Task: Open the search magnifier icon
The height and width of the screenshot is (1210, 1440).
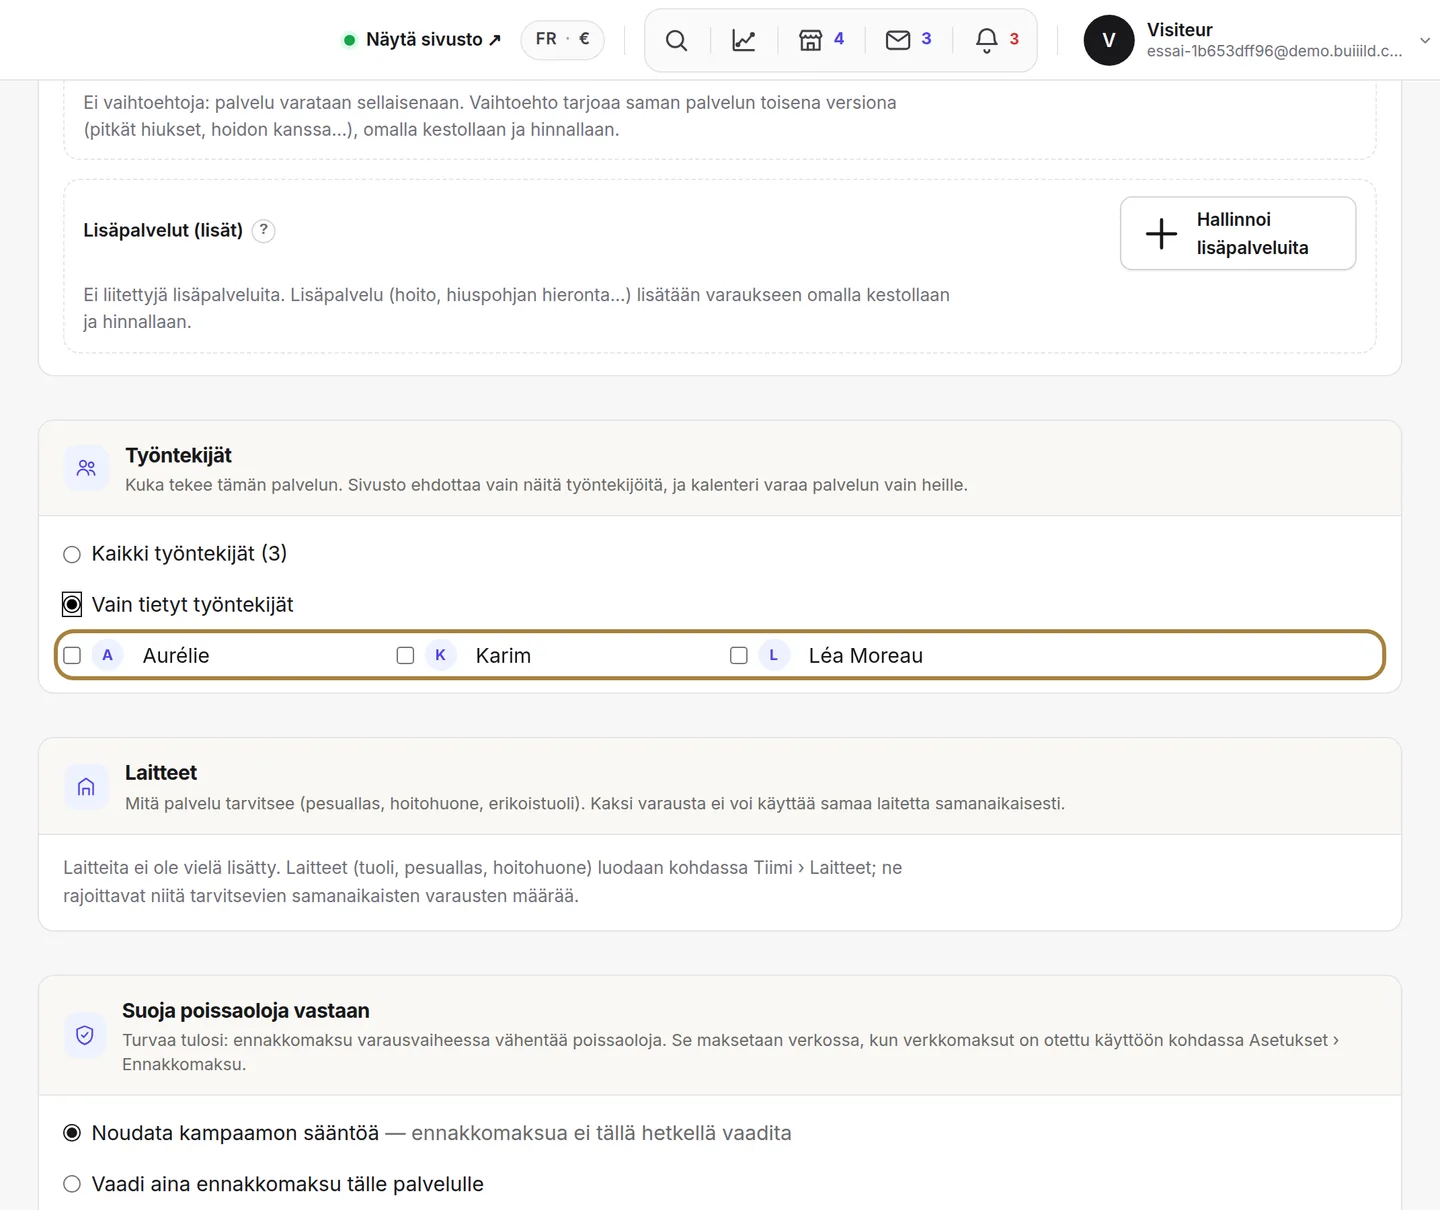Action: (x=677, y=40)
